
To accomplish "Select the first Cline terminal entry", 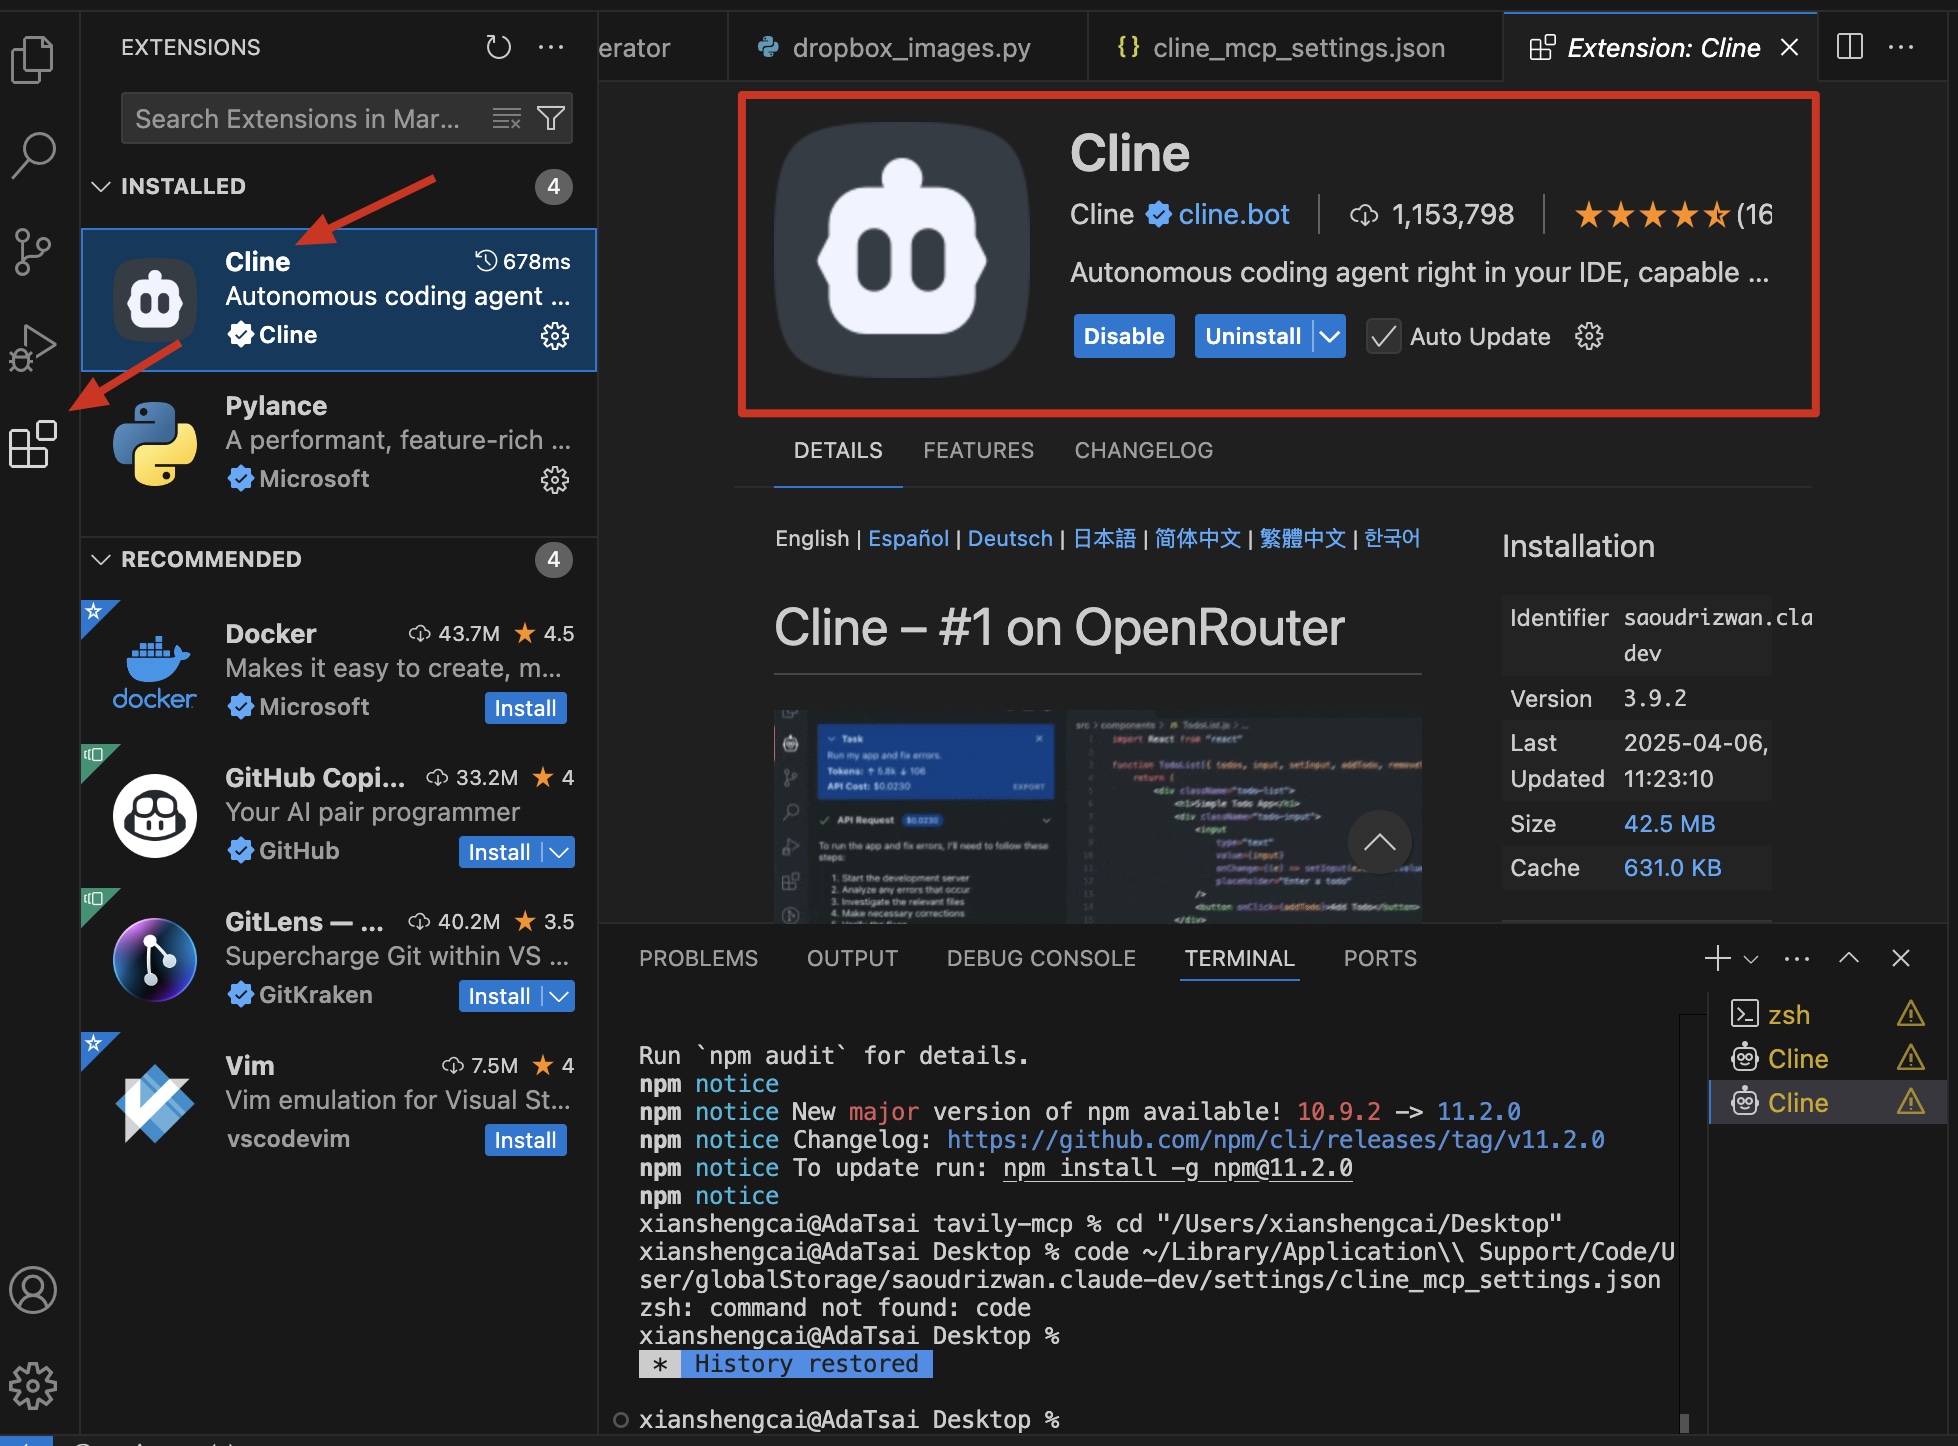I will pos(1826,1058).
